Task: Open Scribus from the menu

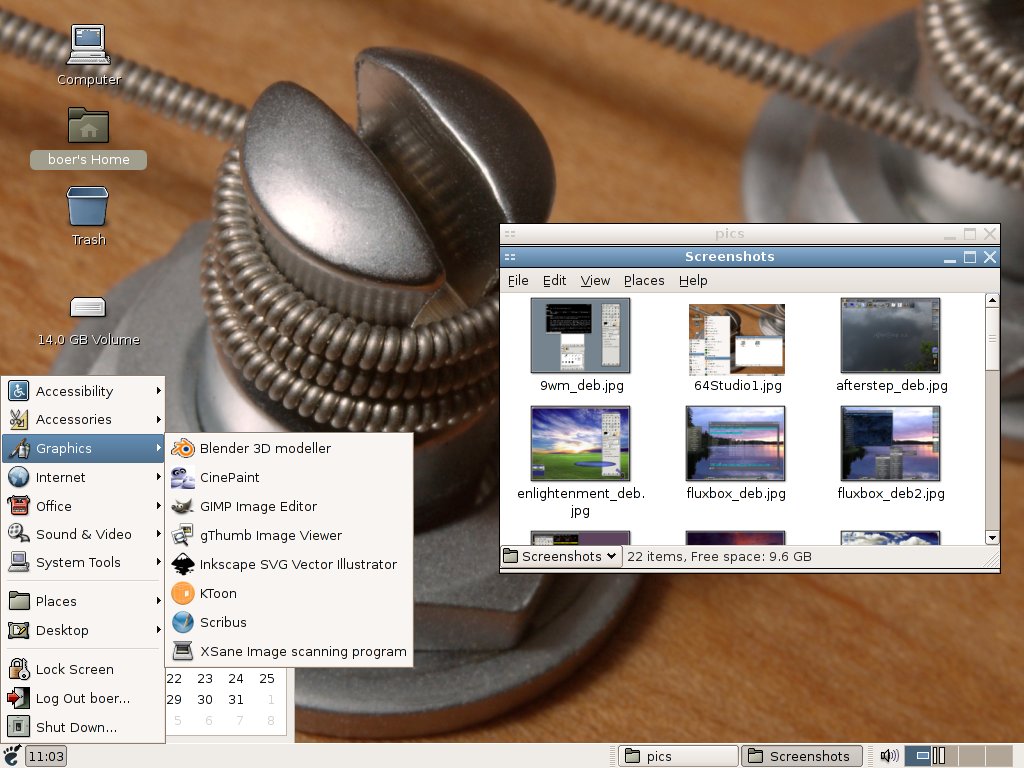Action: [x=223, y=623]
